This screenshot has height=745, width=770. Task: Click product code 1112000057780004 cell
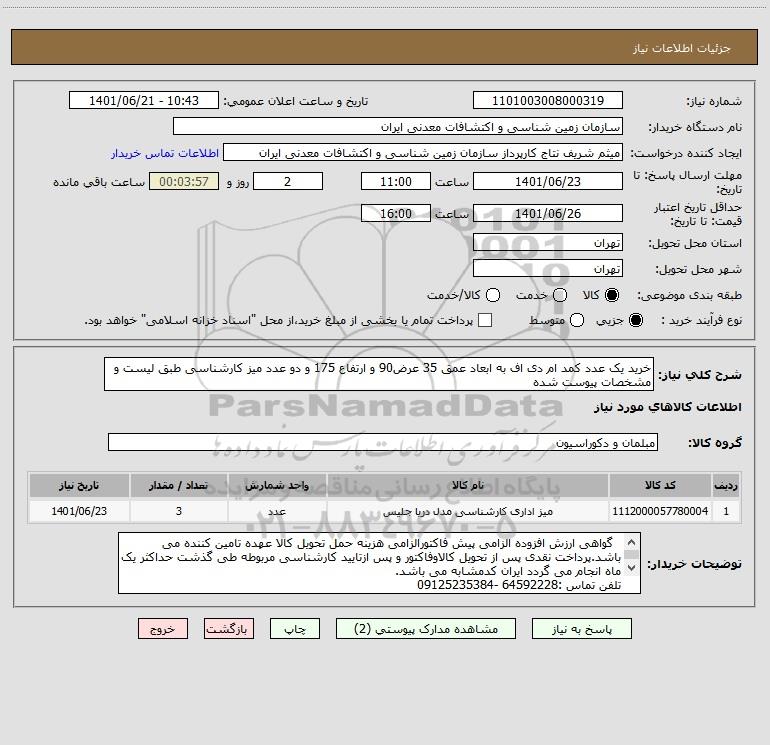pos(660,511)
